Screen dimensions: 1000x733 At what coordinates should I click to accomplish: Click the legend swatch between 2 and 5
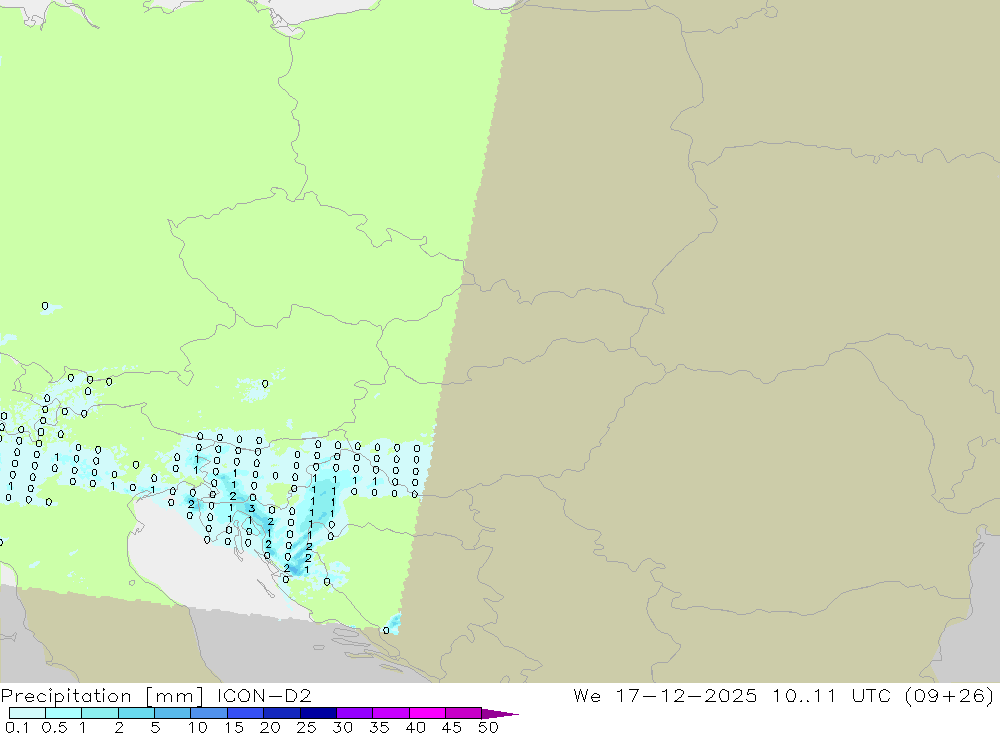pyautogui.click(x=136, y=713)
